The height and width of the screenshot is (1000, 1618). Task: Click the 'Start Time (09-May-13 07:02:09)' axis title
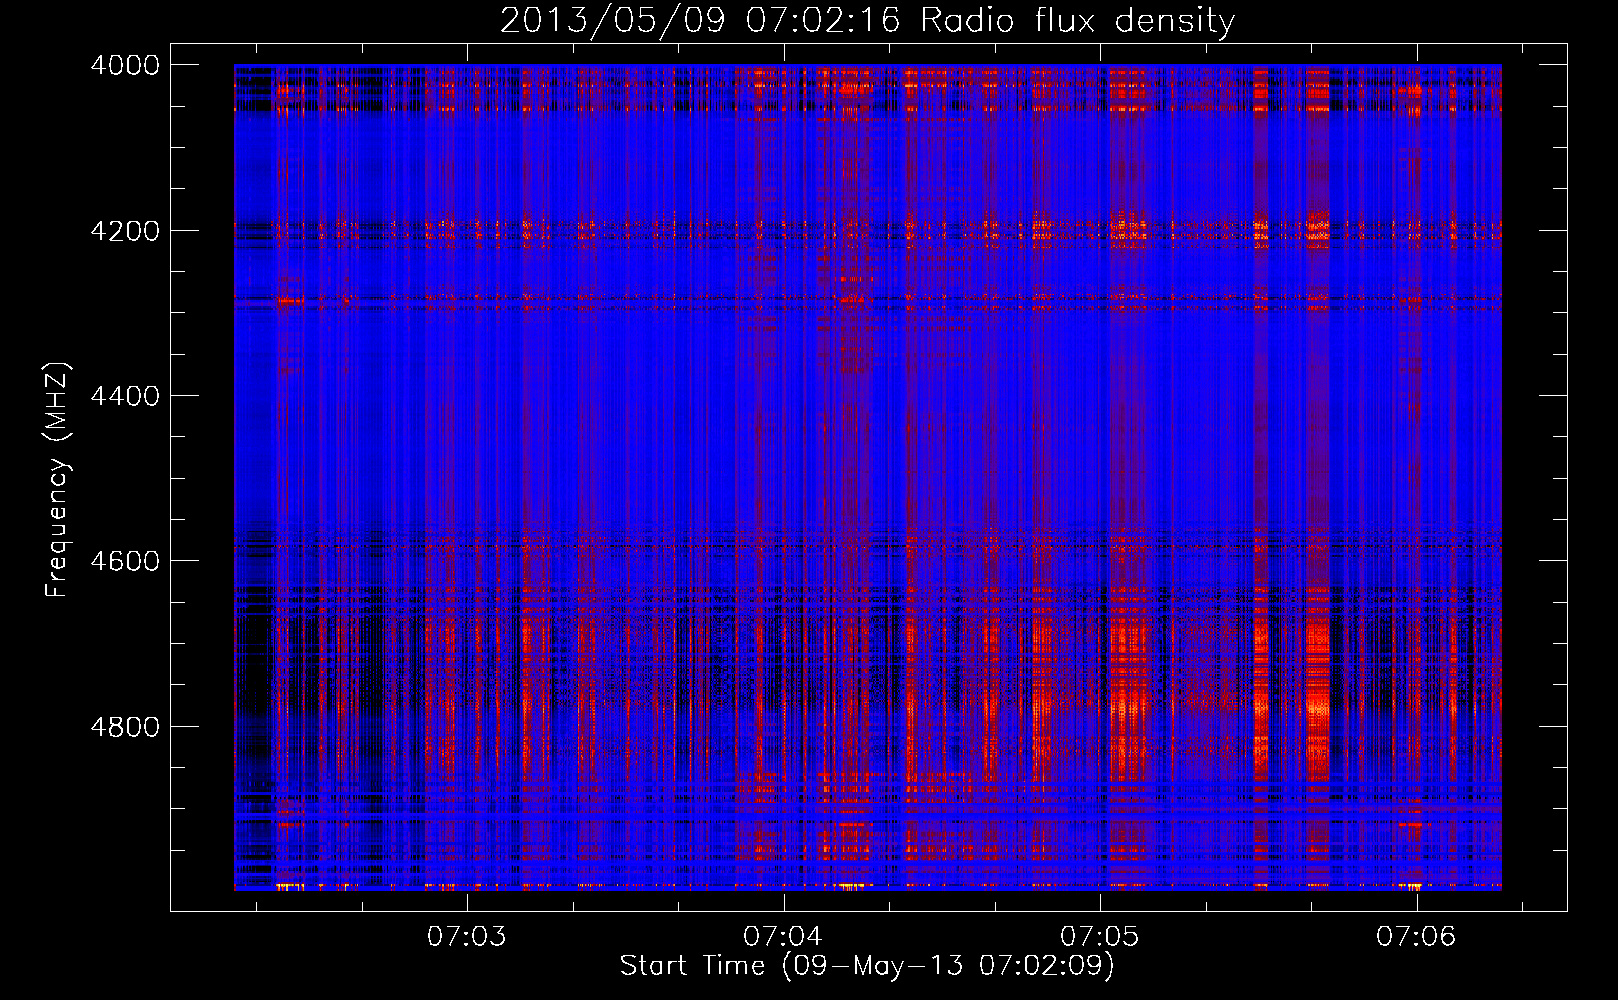[867, 966]
